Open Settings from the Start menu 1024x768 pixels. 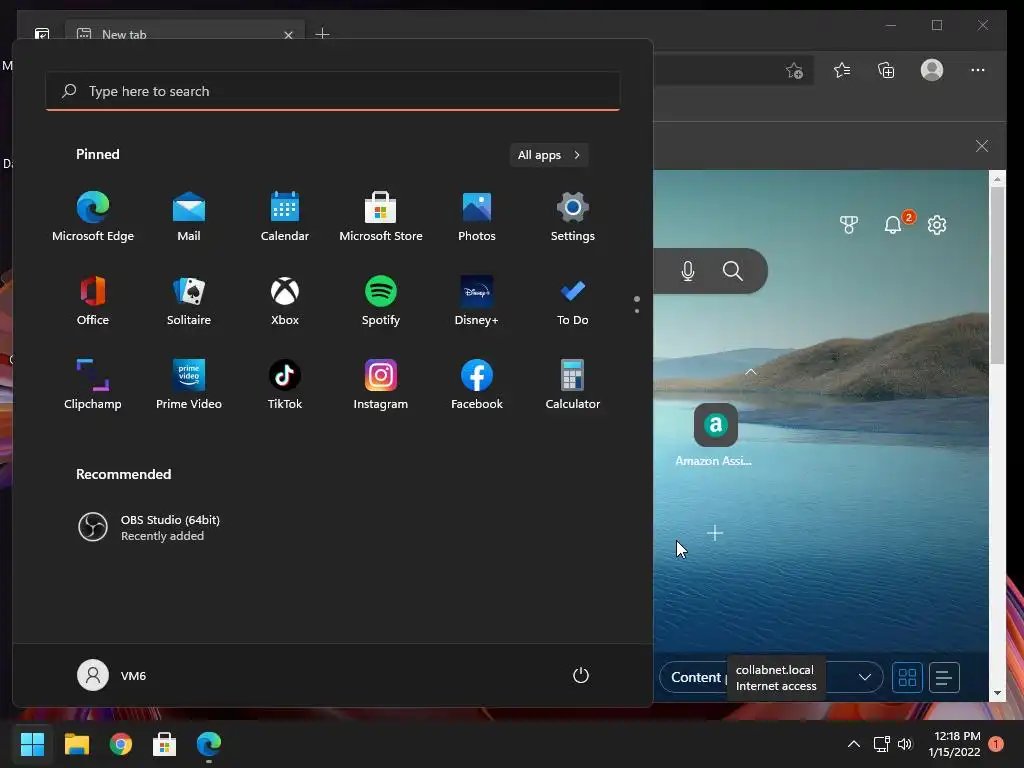coord(573,217)
